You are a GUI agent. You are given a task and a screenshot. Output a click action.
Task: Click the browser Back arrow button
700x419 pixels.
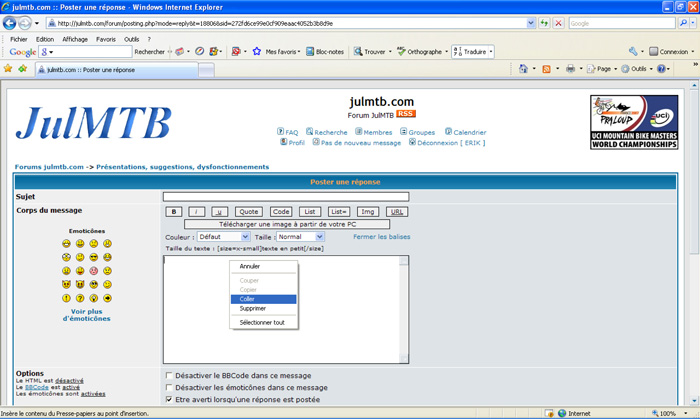11,23
